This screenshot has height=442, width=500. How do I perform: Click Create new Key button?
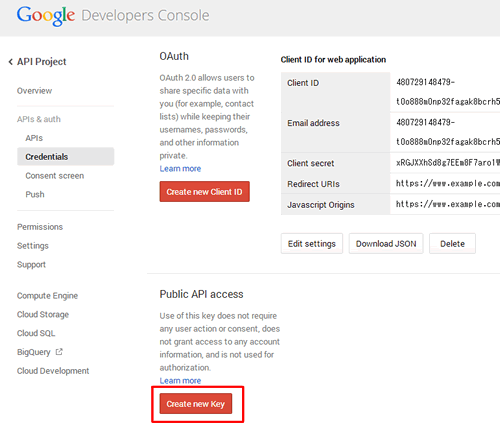(196, 404)
